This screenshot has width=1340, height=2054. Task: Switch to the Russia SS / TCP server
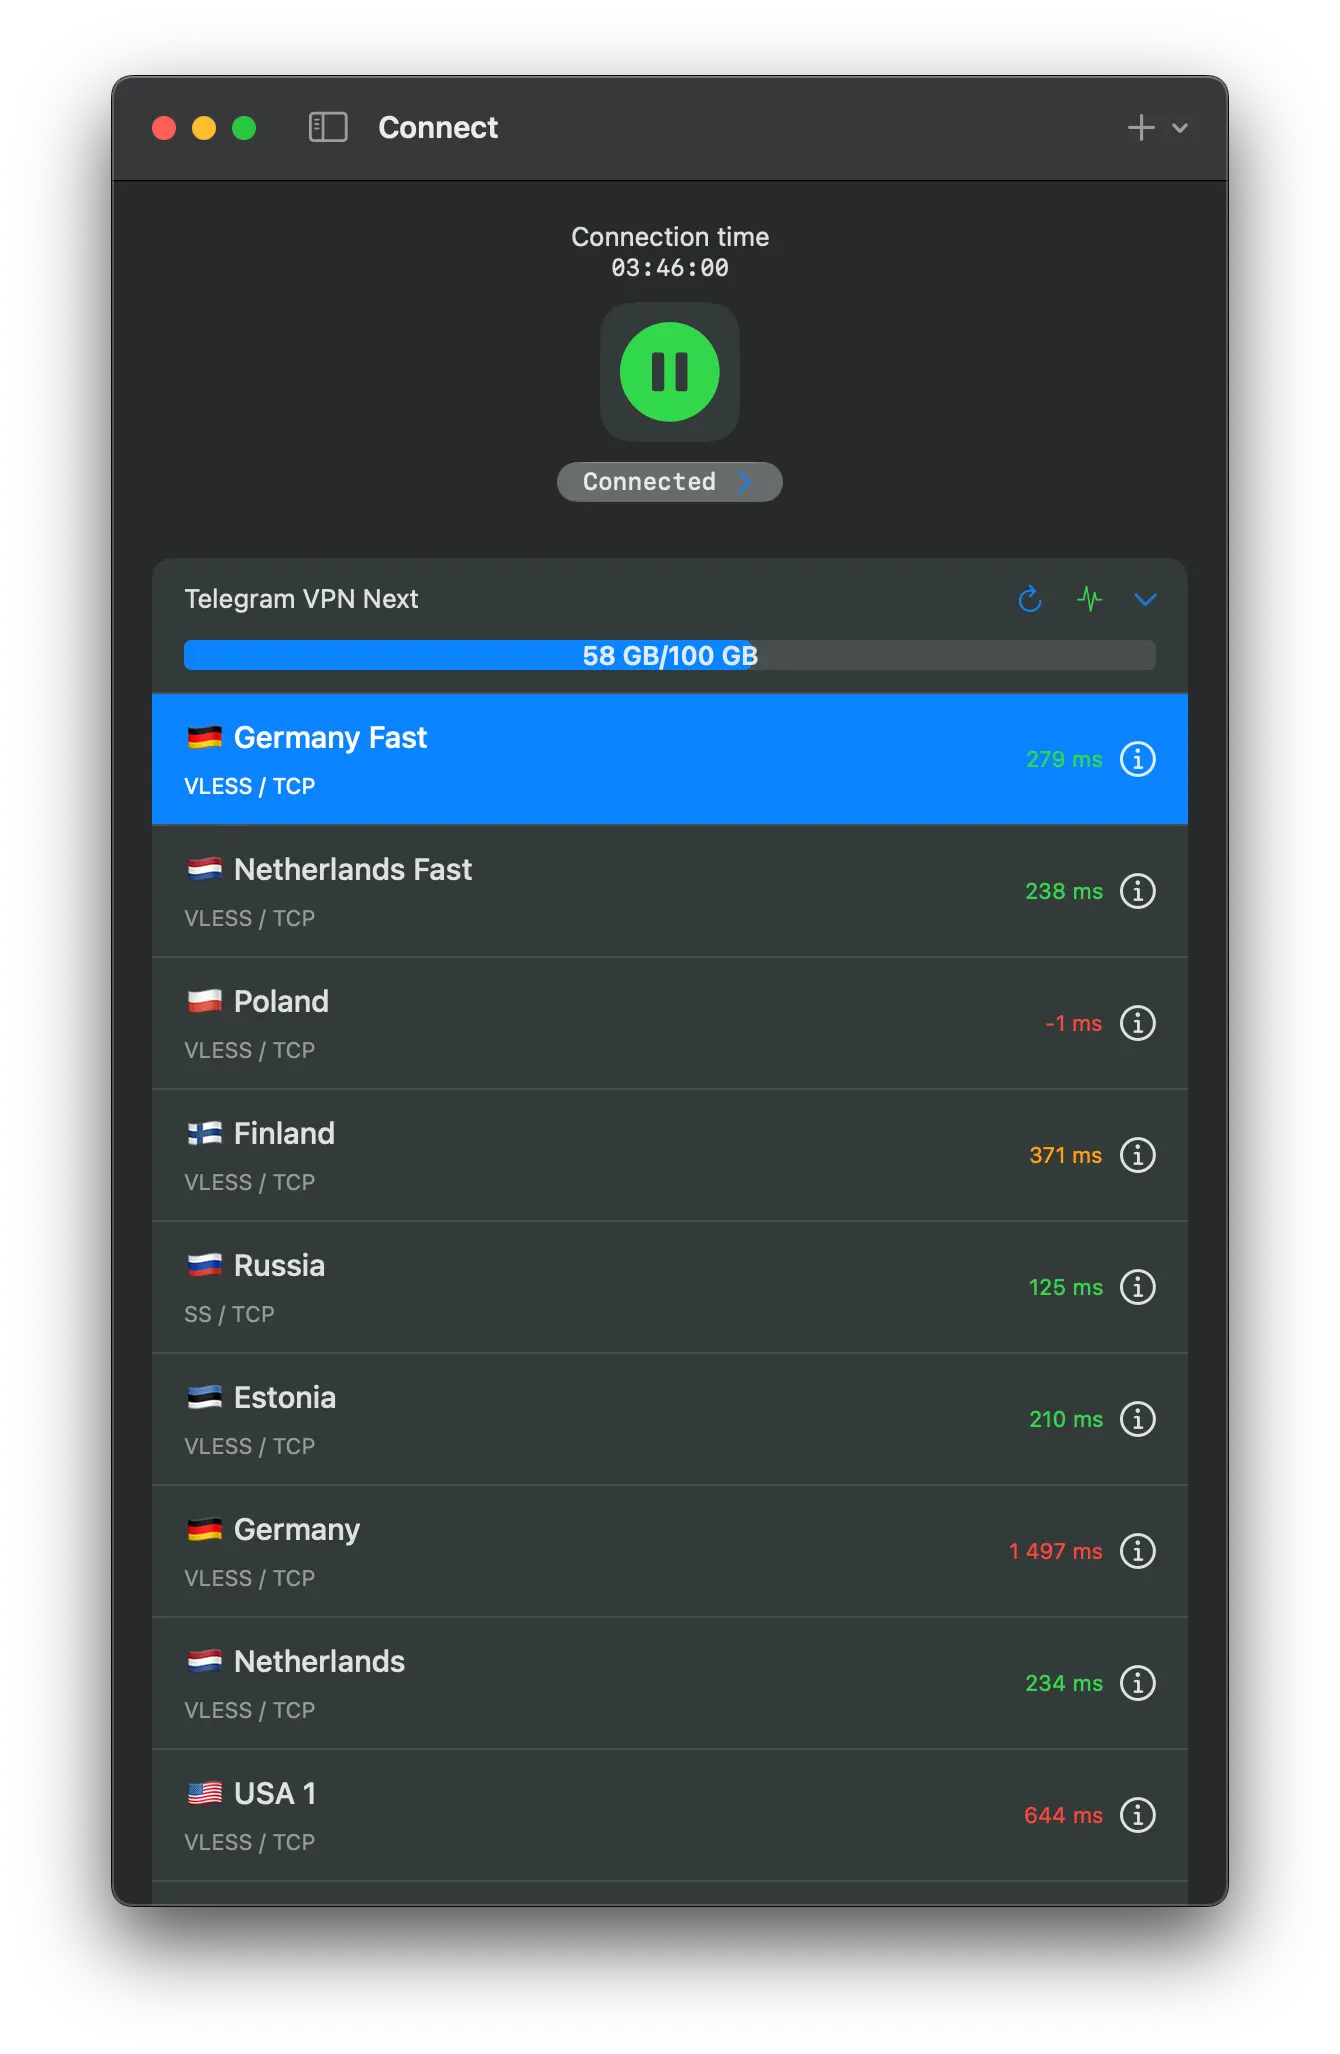coord(670,1287)
